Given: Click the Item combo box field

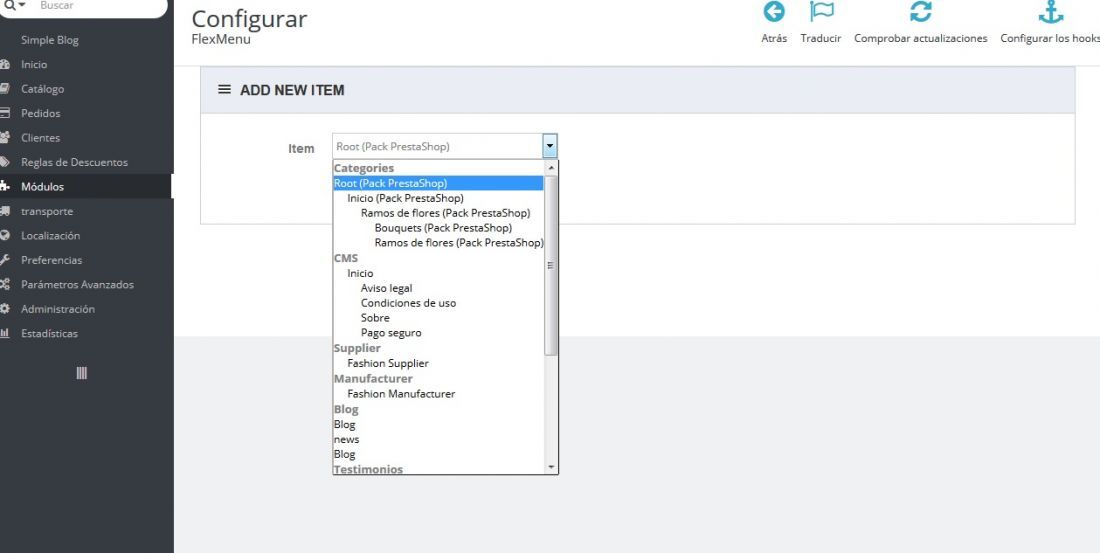Looking at the screenshot, I should pyautogui.click(x=445, y=147).
